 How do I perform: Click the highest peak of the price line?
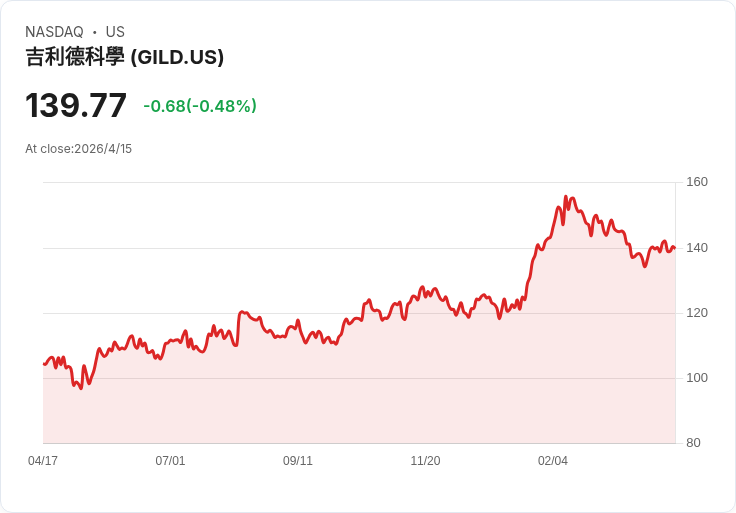pyautogui.click(x=566, y=197)
